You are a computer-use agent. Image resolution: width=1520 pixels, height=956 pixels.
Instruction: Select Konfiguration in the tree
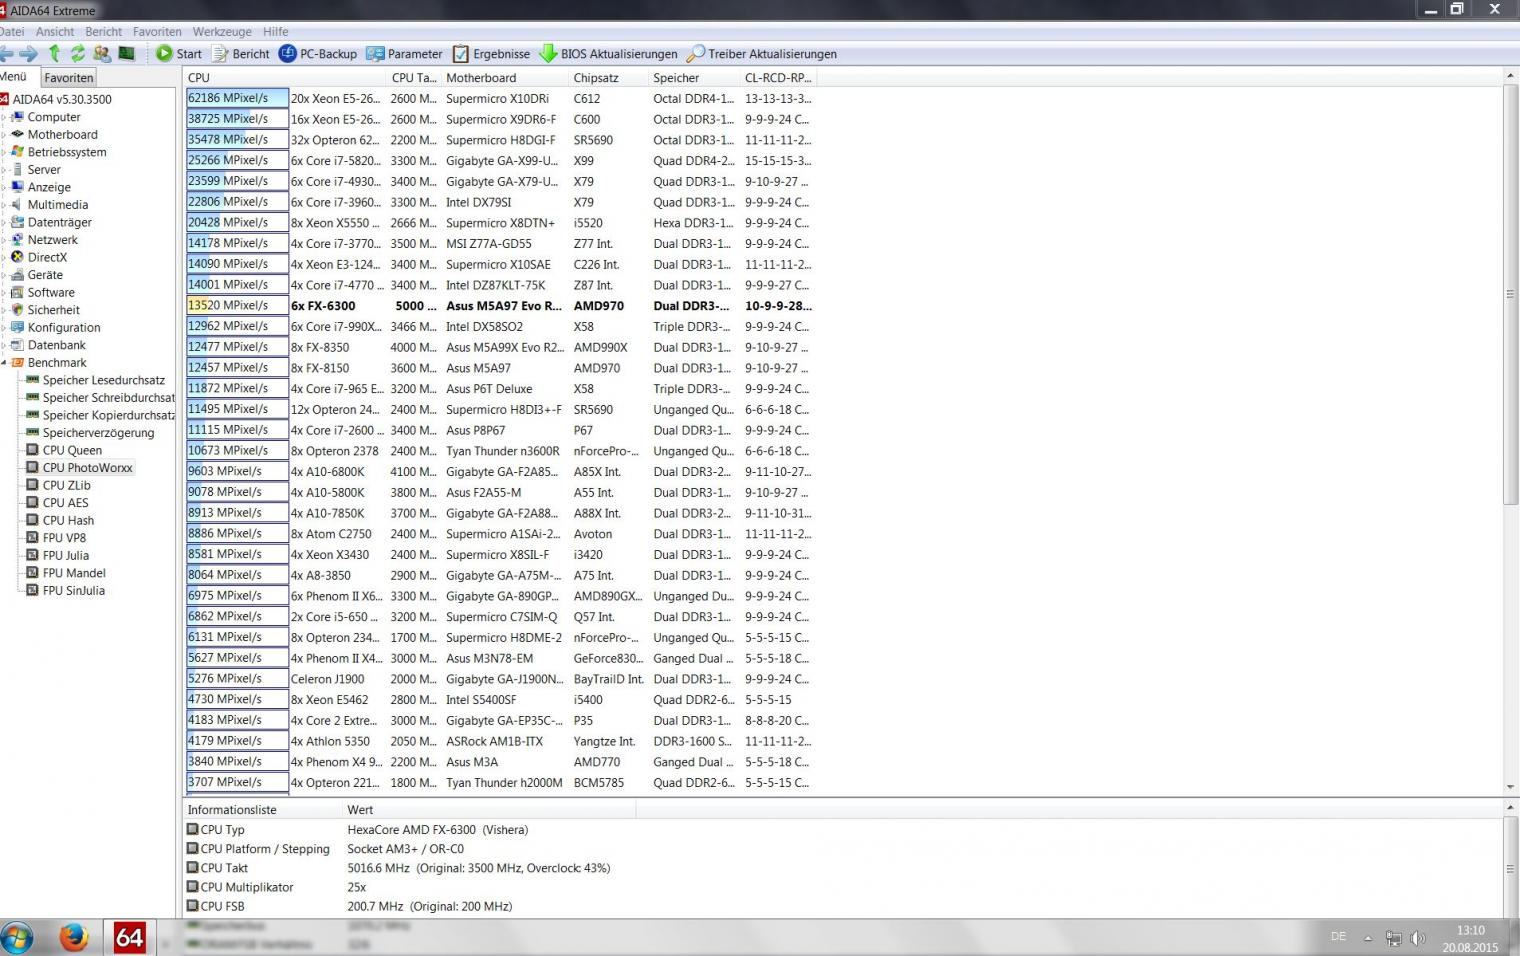(64, 327)
